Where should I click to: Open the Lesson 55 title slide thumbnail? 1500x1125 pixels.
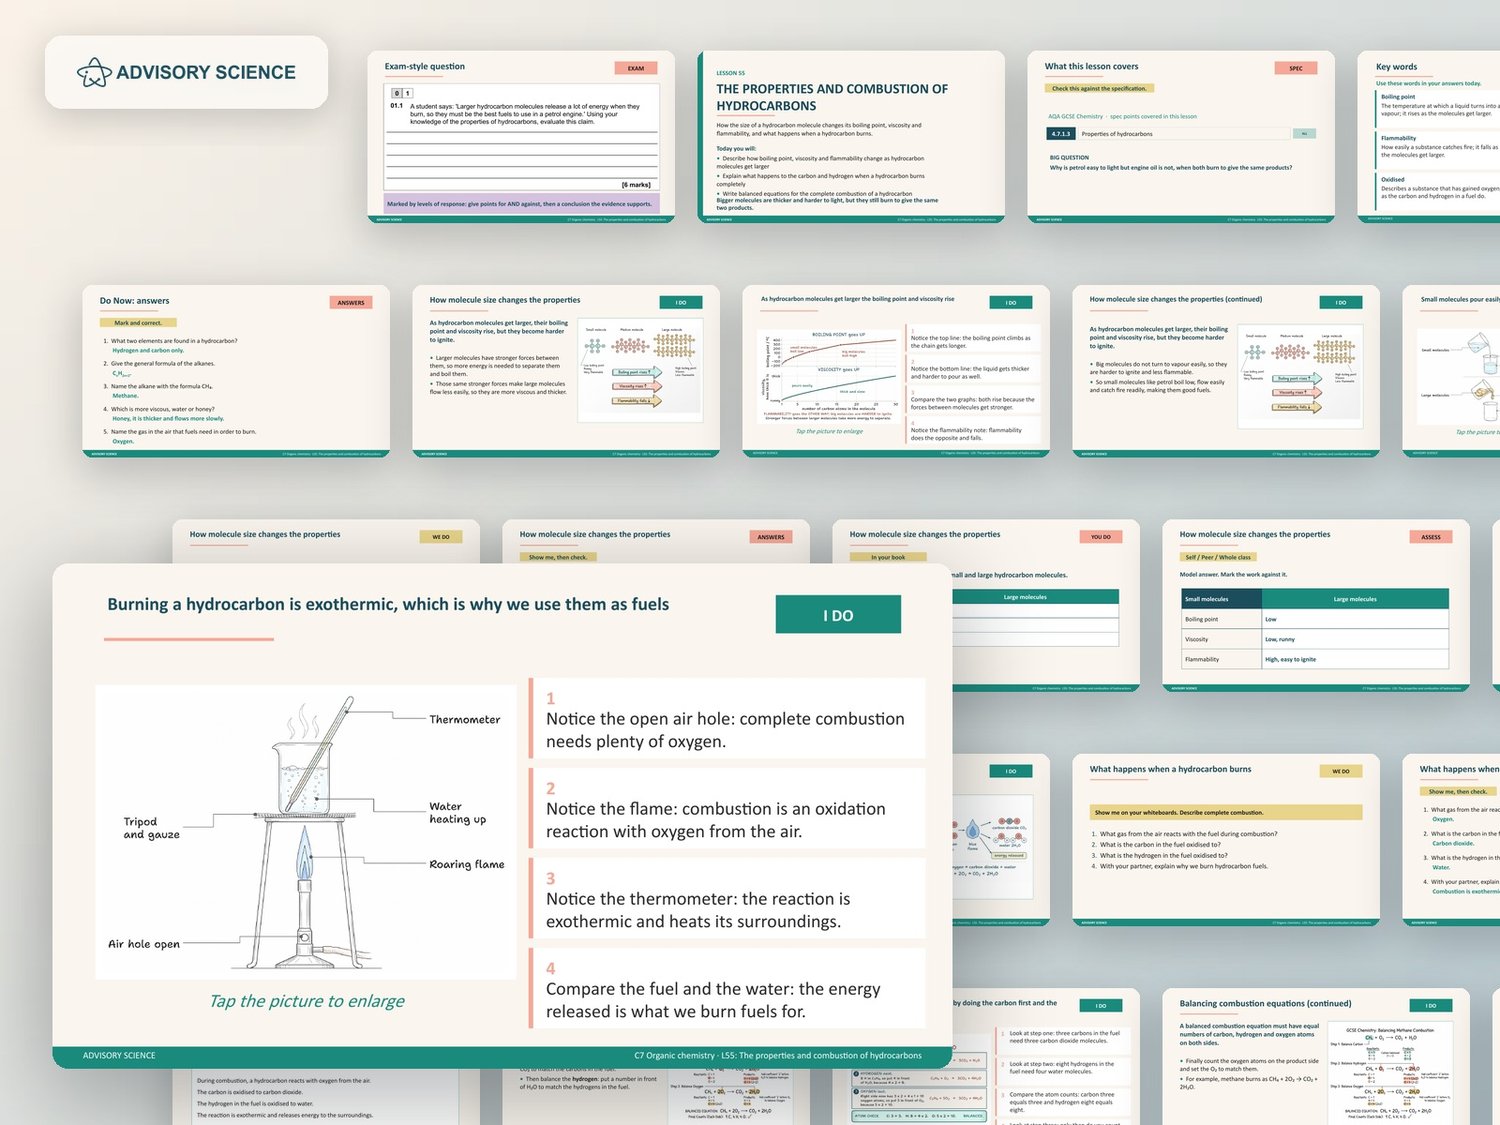851,137
